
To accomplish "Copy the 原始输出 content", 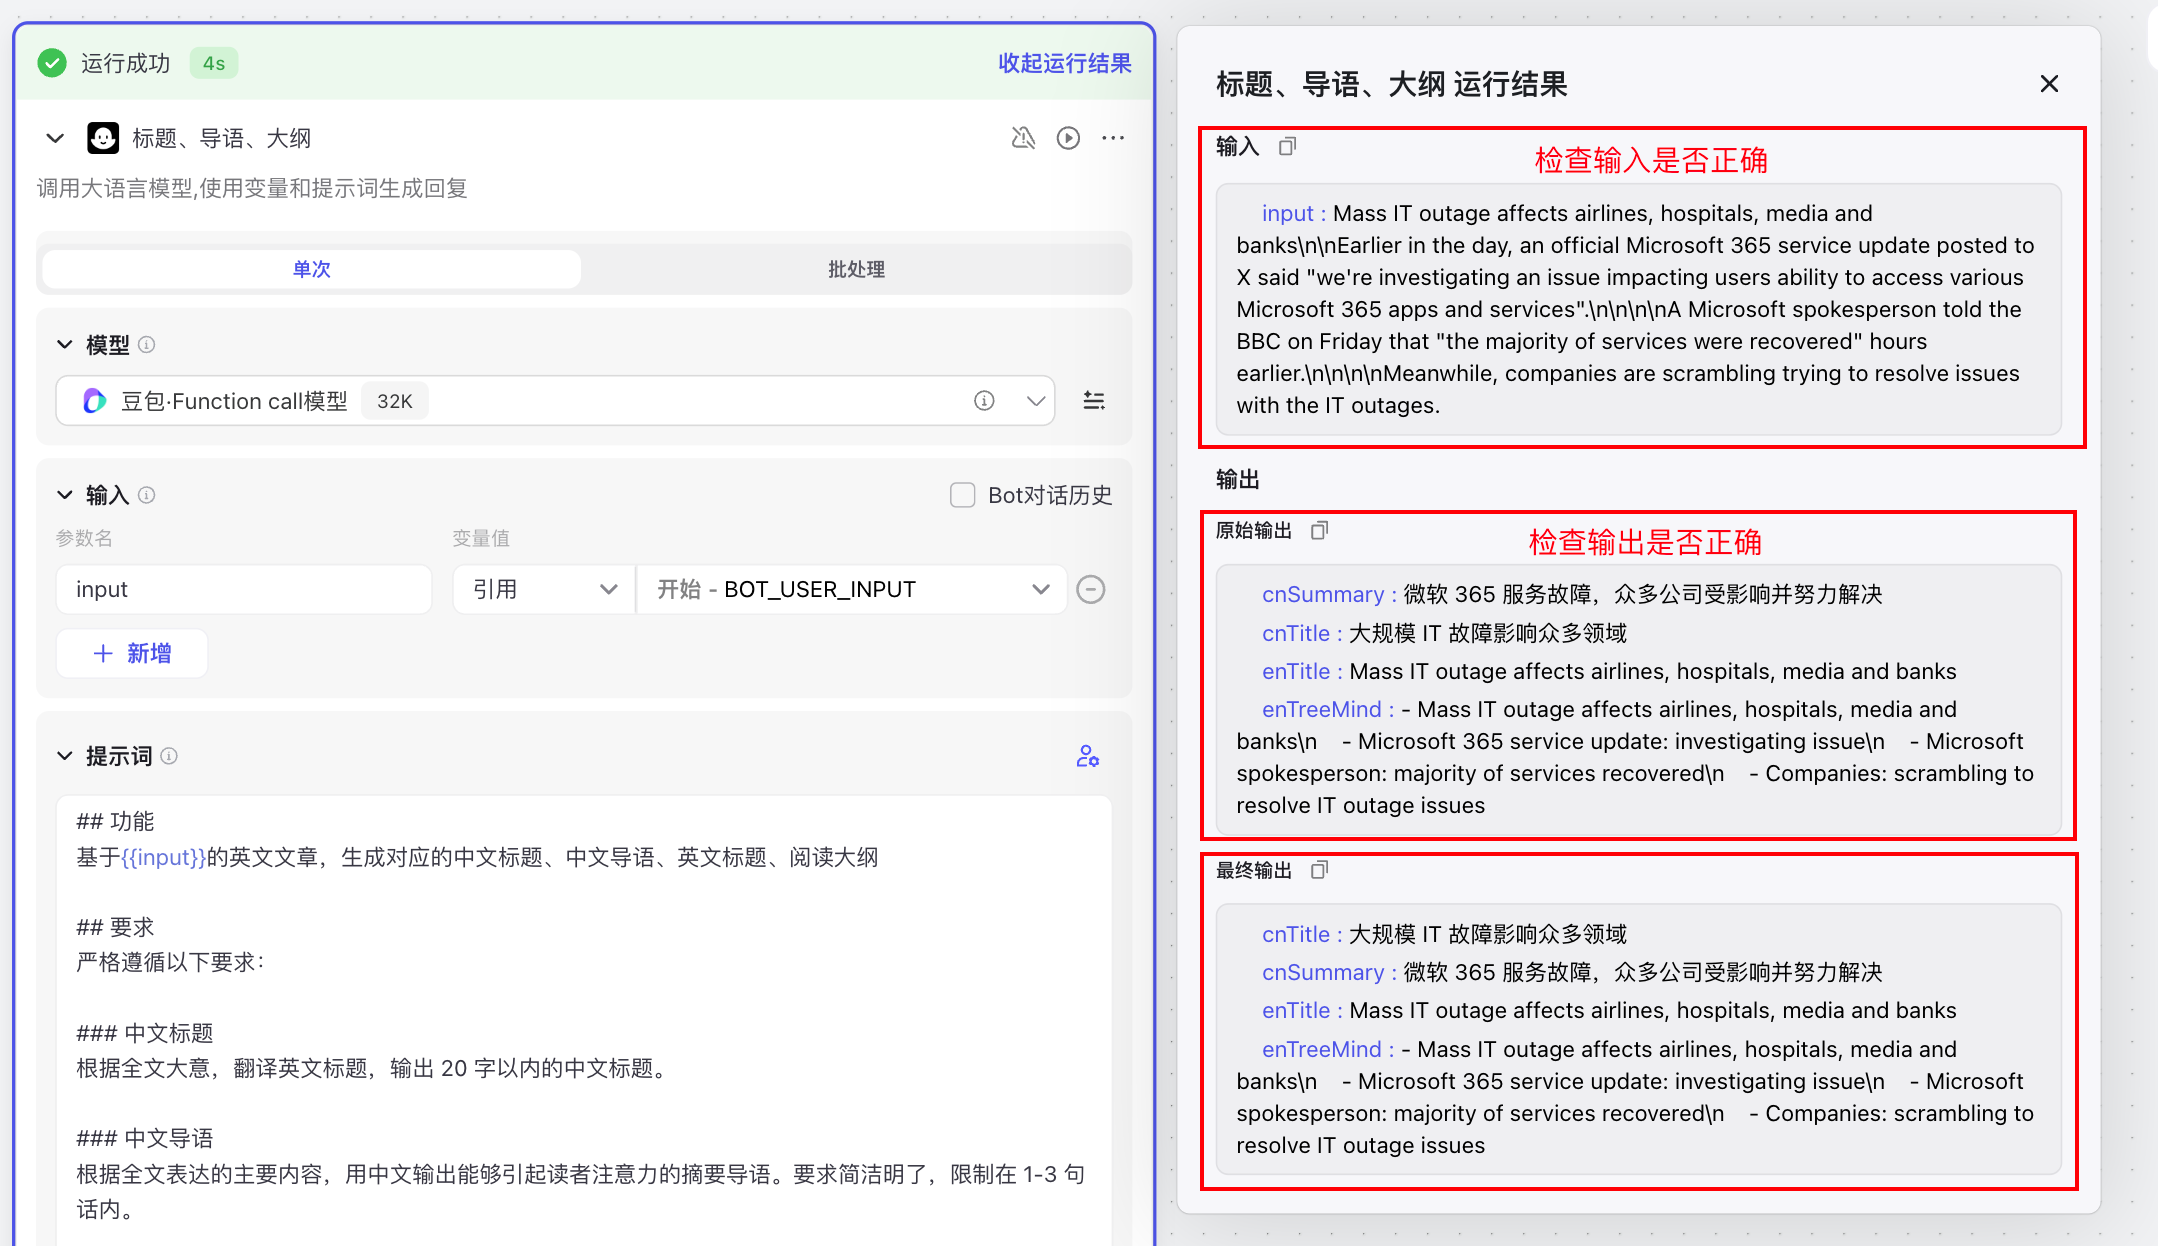I will tap(1319, 530).
